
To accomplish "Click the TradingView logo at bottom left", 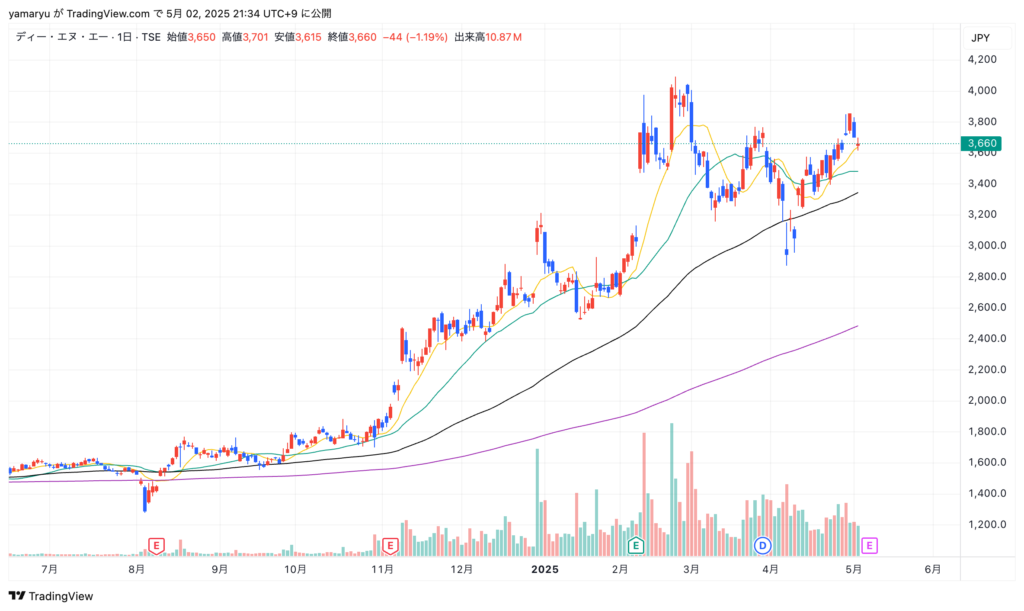I will (51, 596).
